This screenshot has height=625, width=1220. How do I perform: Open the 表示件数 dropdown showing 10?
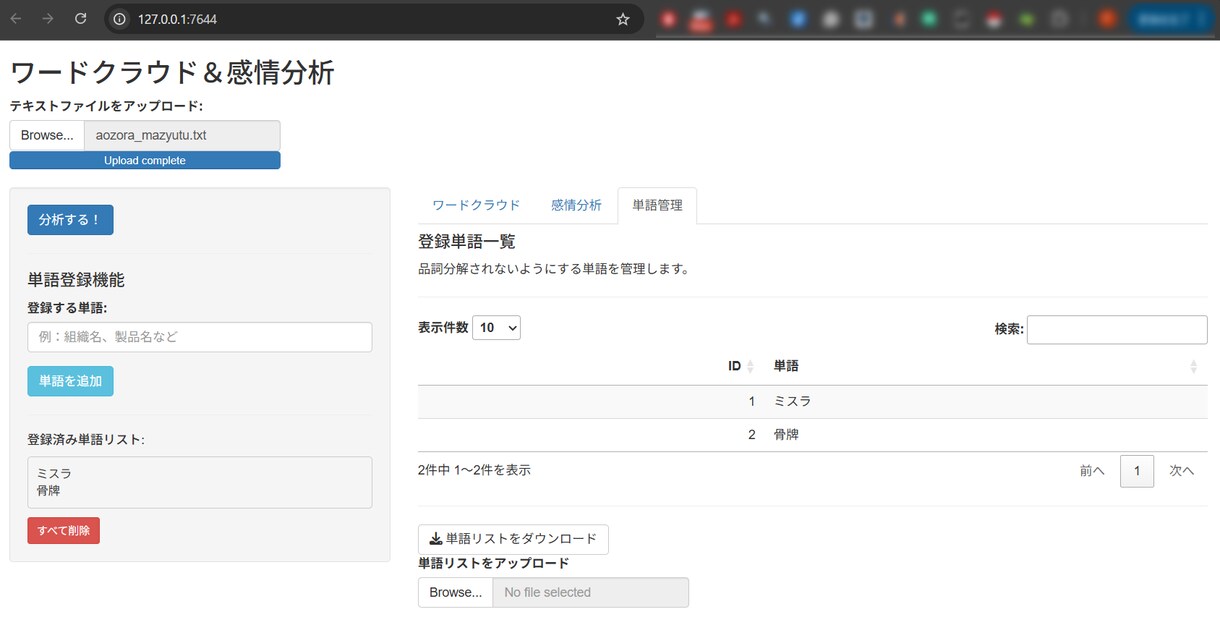click(496, 327)
